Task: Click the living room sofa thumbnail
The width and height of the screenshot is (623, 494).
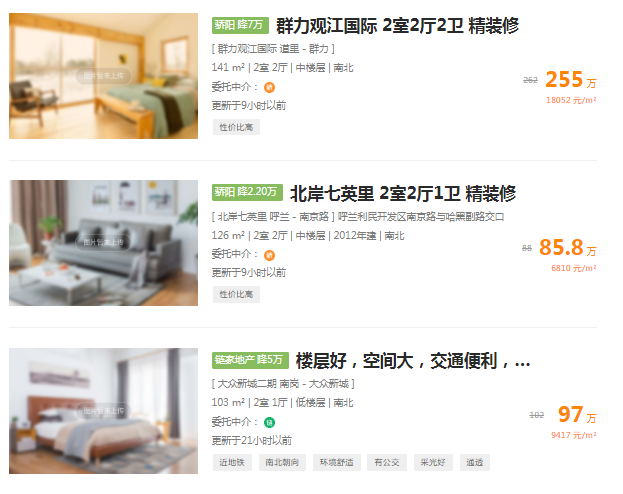Action: (x=103, y=243)
